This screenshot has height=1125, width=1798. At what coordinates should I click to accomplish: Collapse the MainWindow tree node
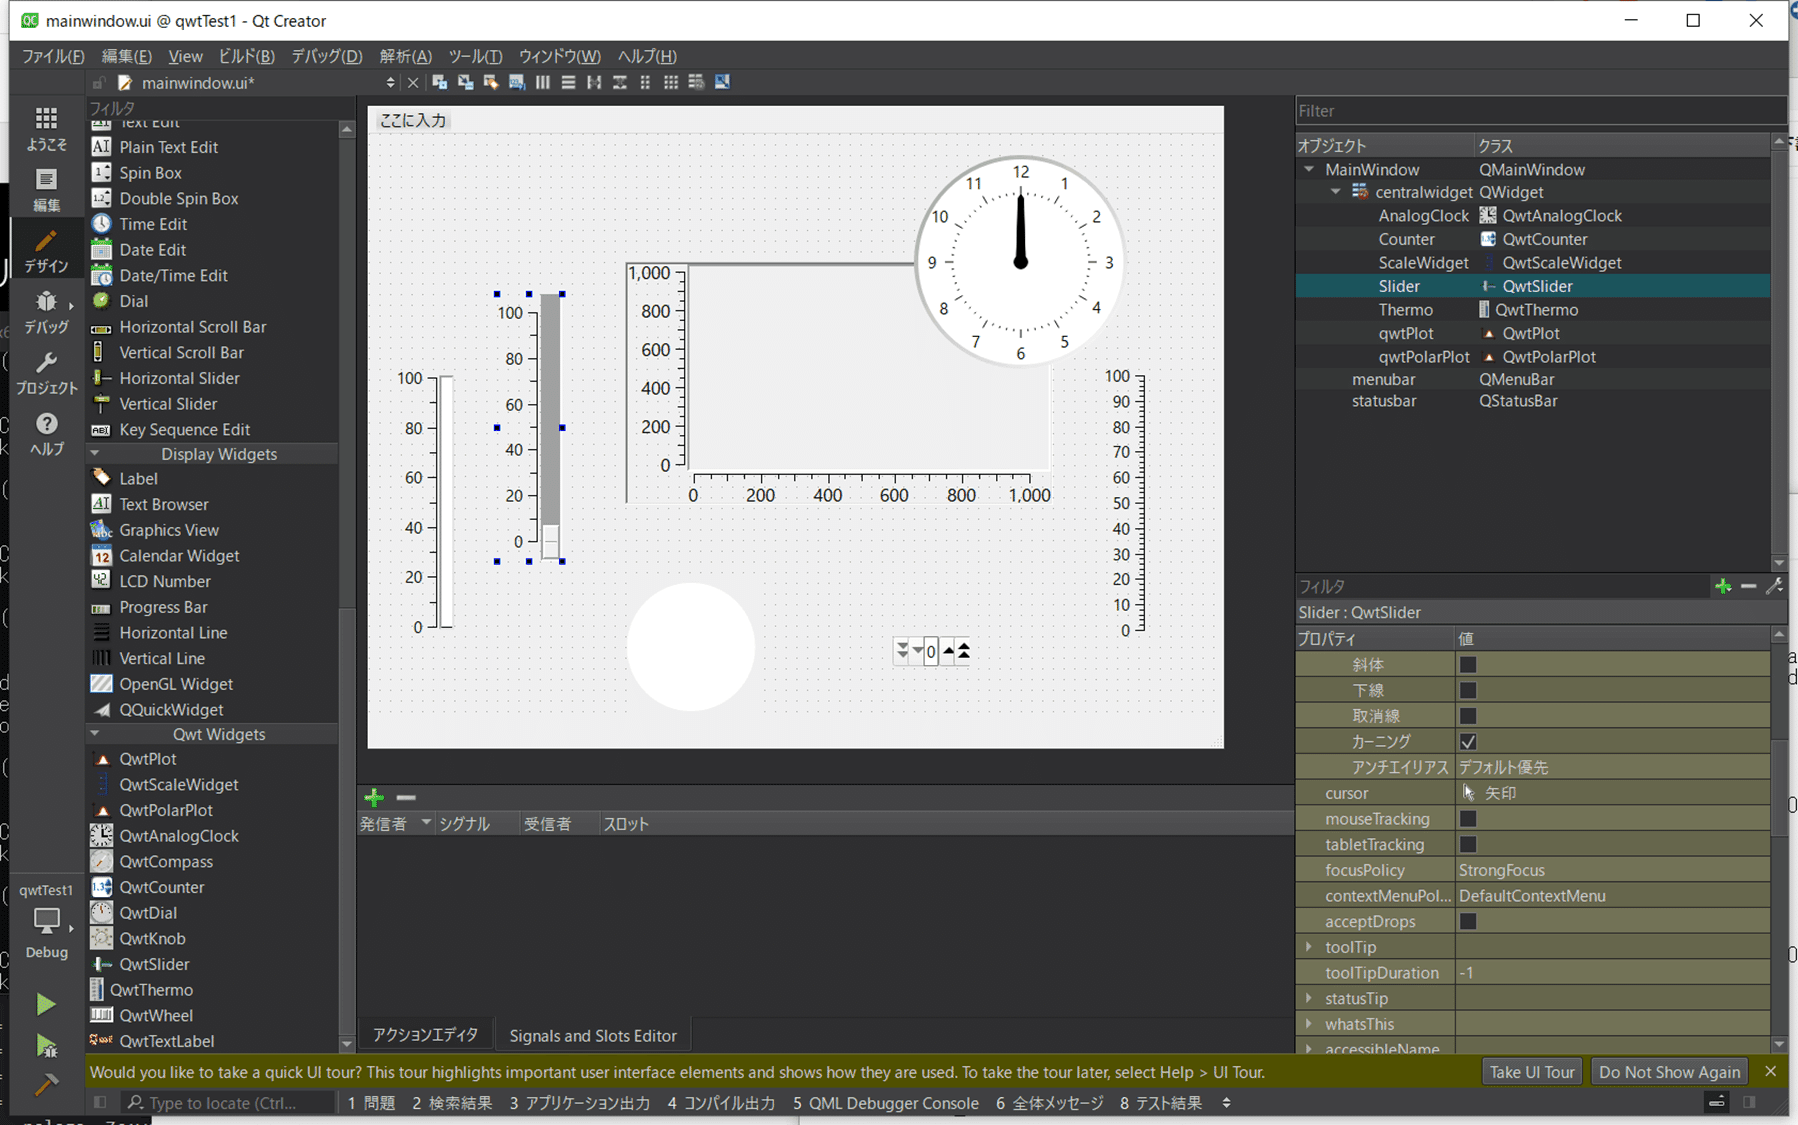1309,170
